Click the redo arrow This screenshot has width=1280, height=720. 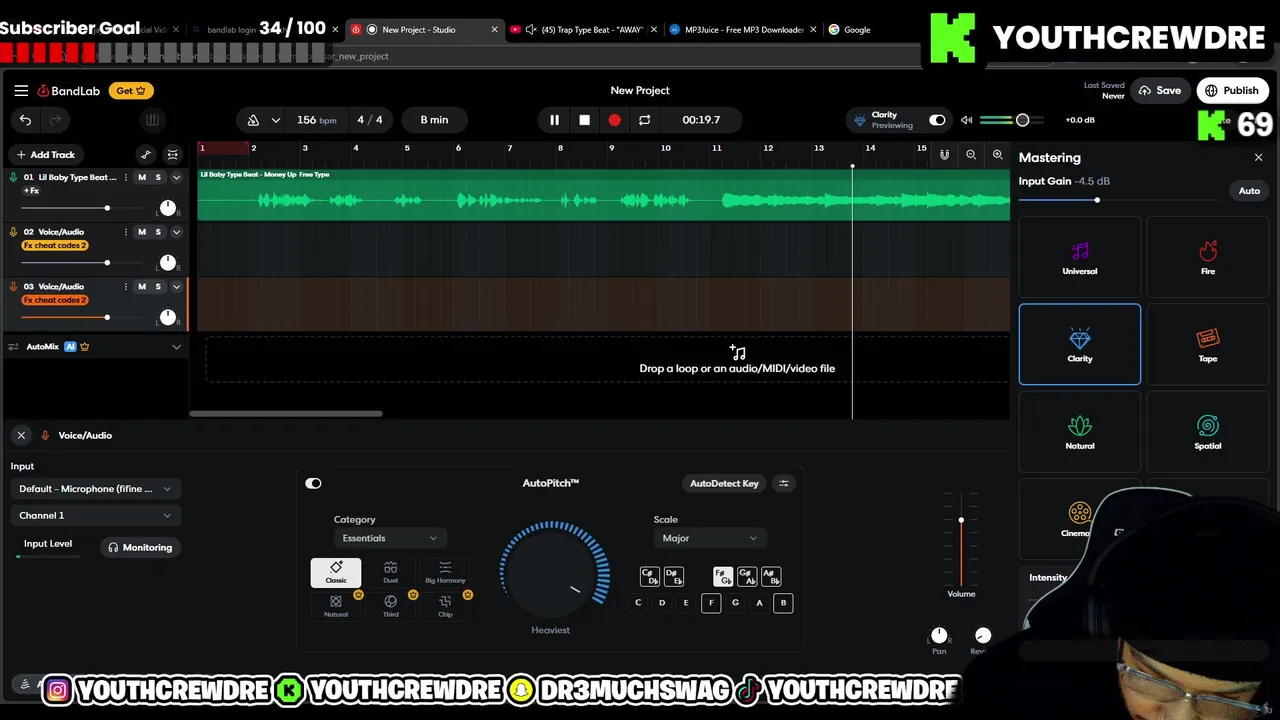(x=55, y=120)
